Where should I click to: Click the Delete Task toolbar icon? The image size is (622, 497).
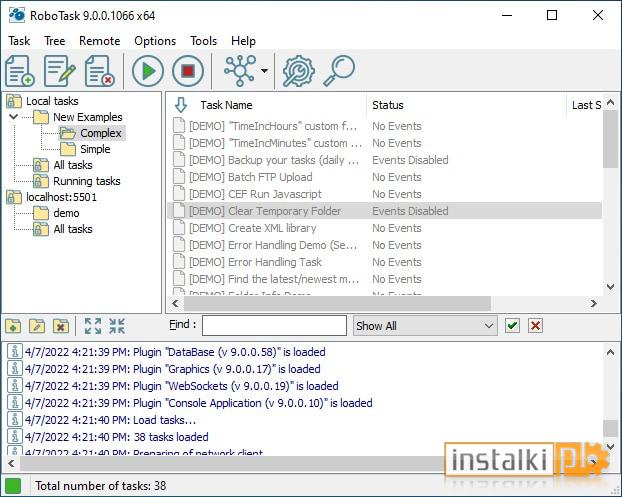click(100, 71)
